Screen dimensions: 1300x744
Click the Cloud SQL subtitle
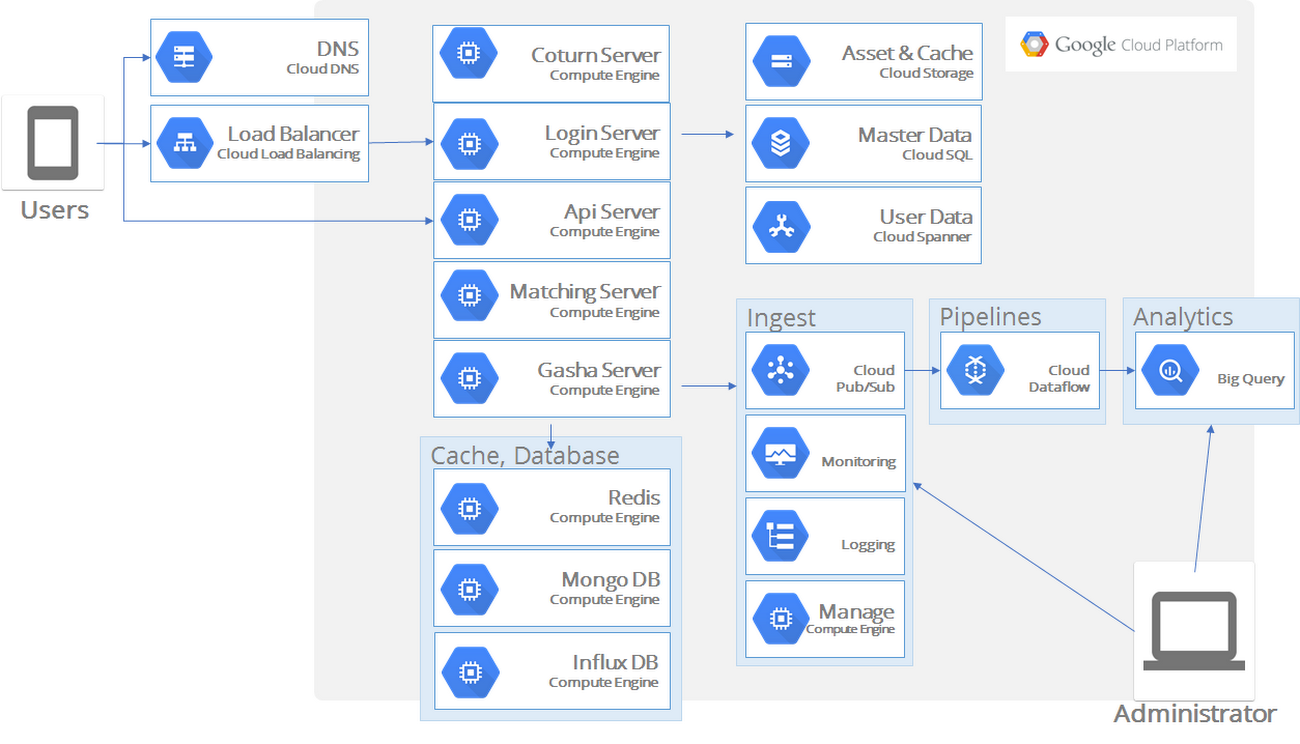937,155
